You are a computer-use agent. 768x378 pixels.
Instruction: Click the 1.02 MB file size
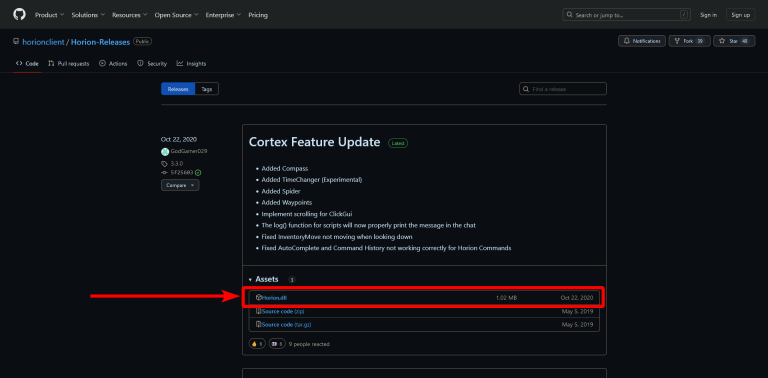coord(506,298)
